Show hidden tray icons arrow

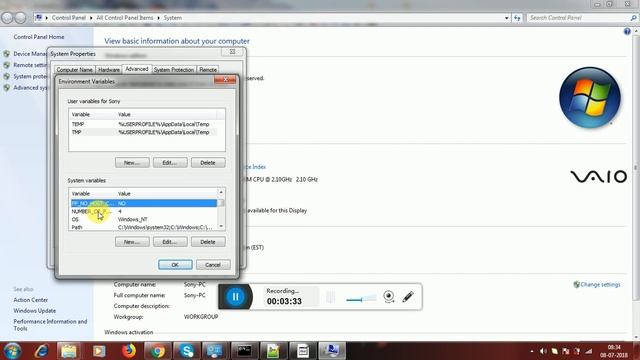(531, 351)
